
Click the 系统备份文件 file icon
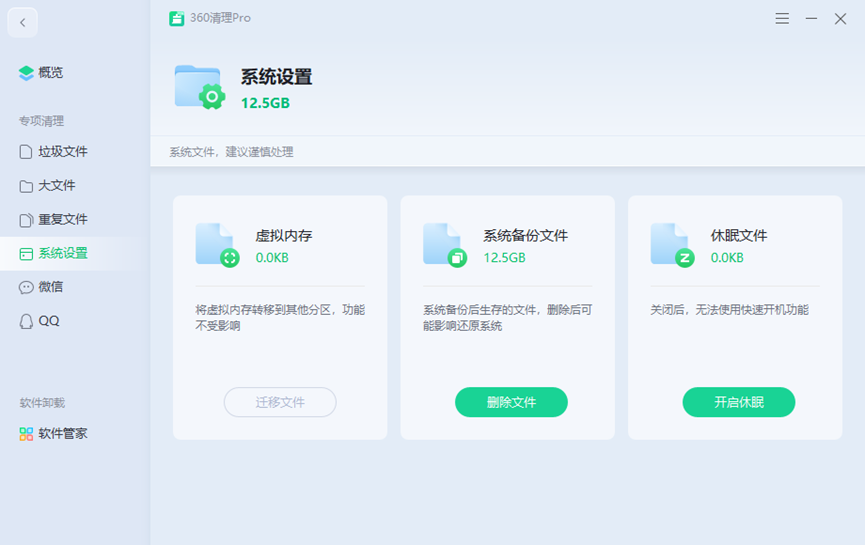coord(445,245)
